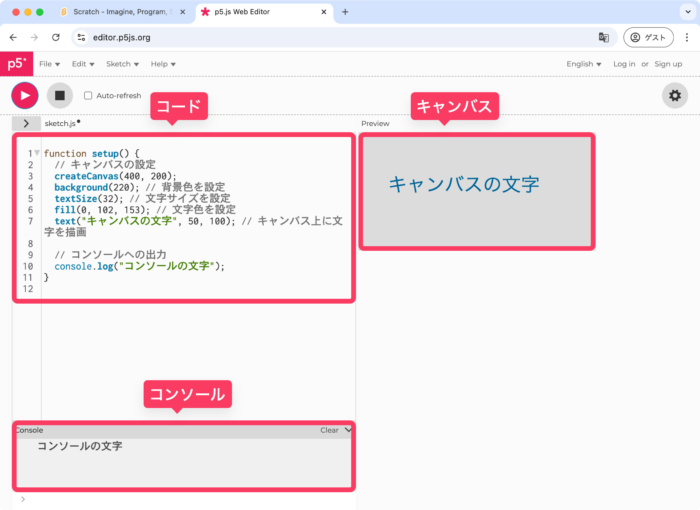The width and height of the screenshot is (700, 510).
Task: Open the editor settings gear
Action: click(x=675, y=95)
